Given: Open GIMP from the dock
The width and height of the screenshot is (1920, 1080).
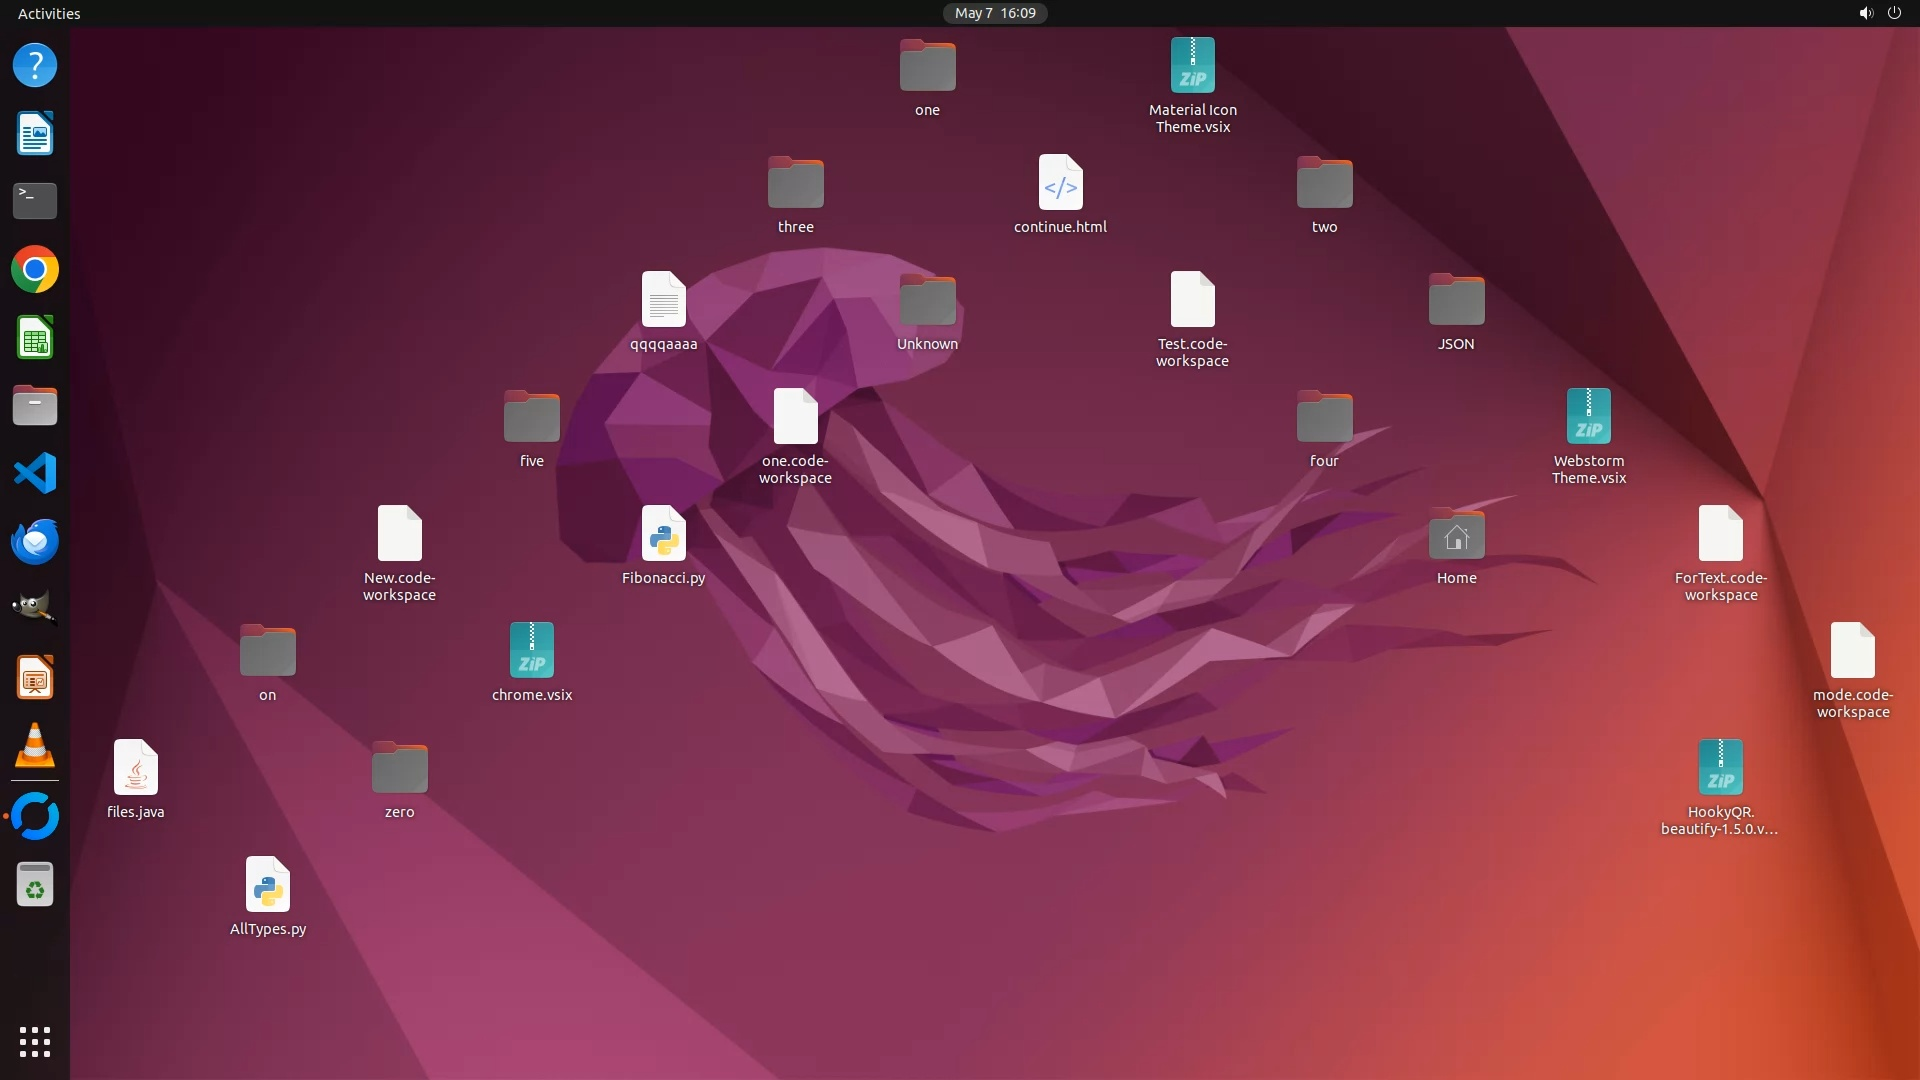Looking at the screenshot, I should click(35, 608).
